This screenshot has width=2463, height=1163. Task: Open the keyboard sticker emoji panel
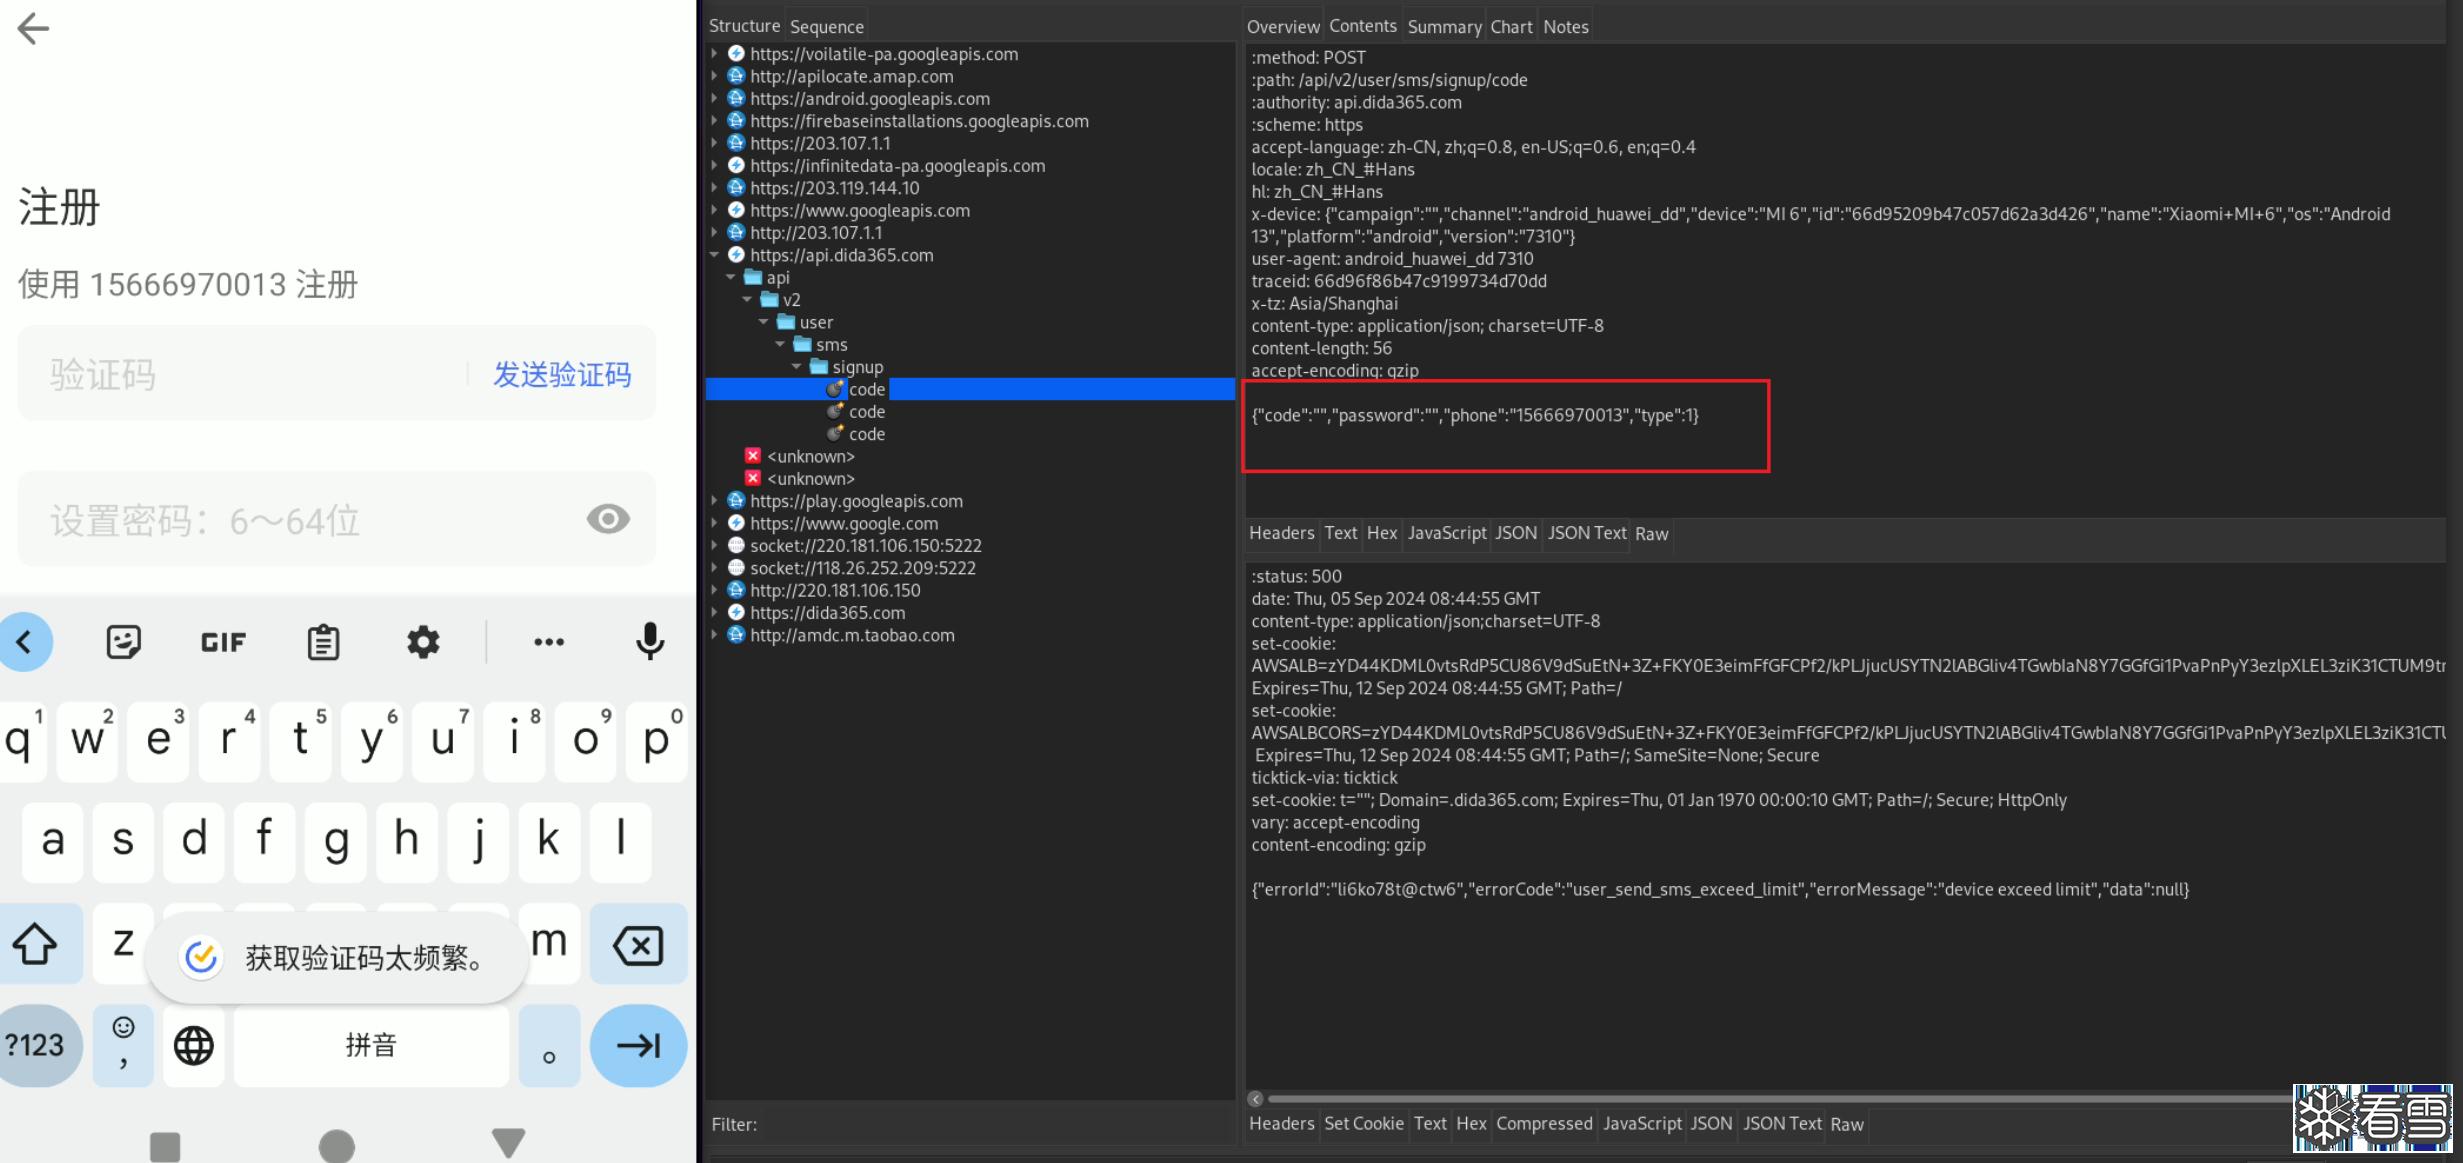[x=124, y=642]
